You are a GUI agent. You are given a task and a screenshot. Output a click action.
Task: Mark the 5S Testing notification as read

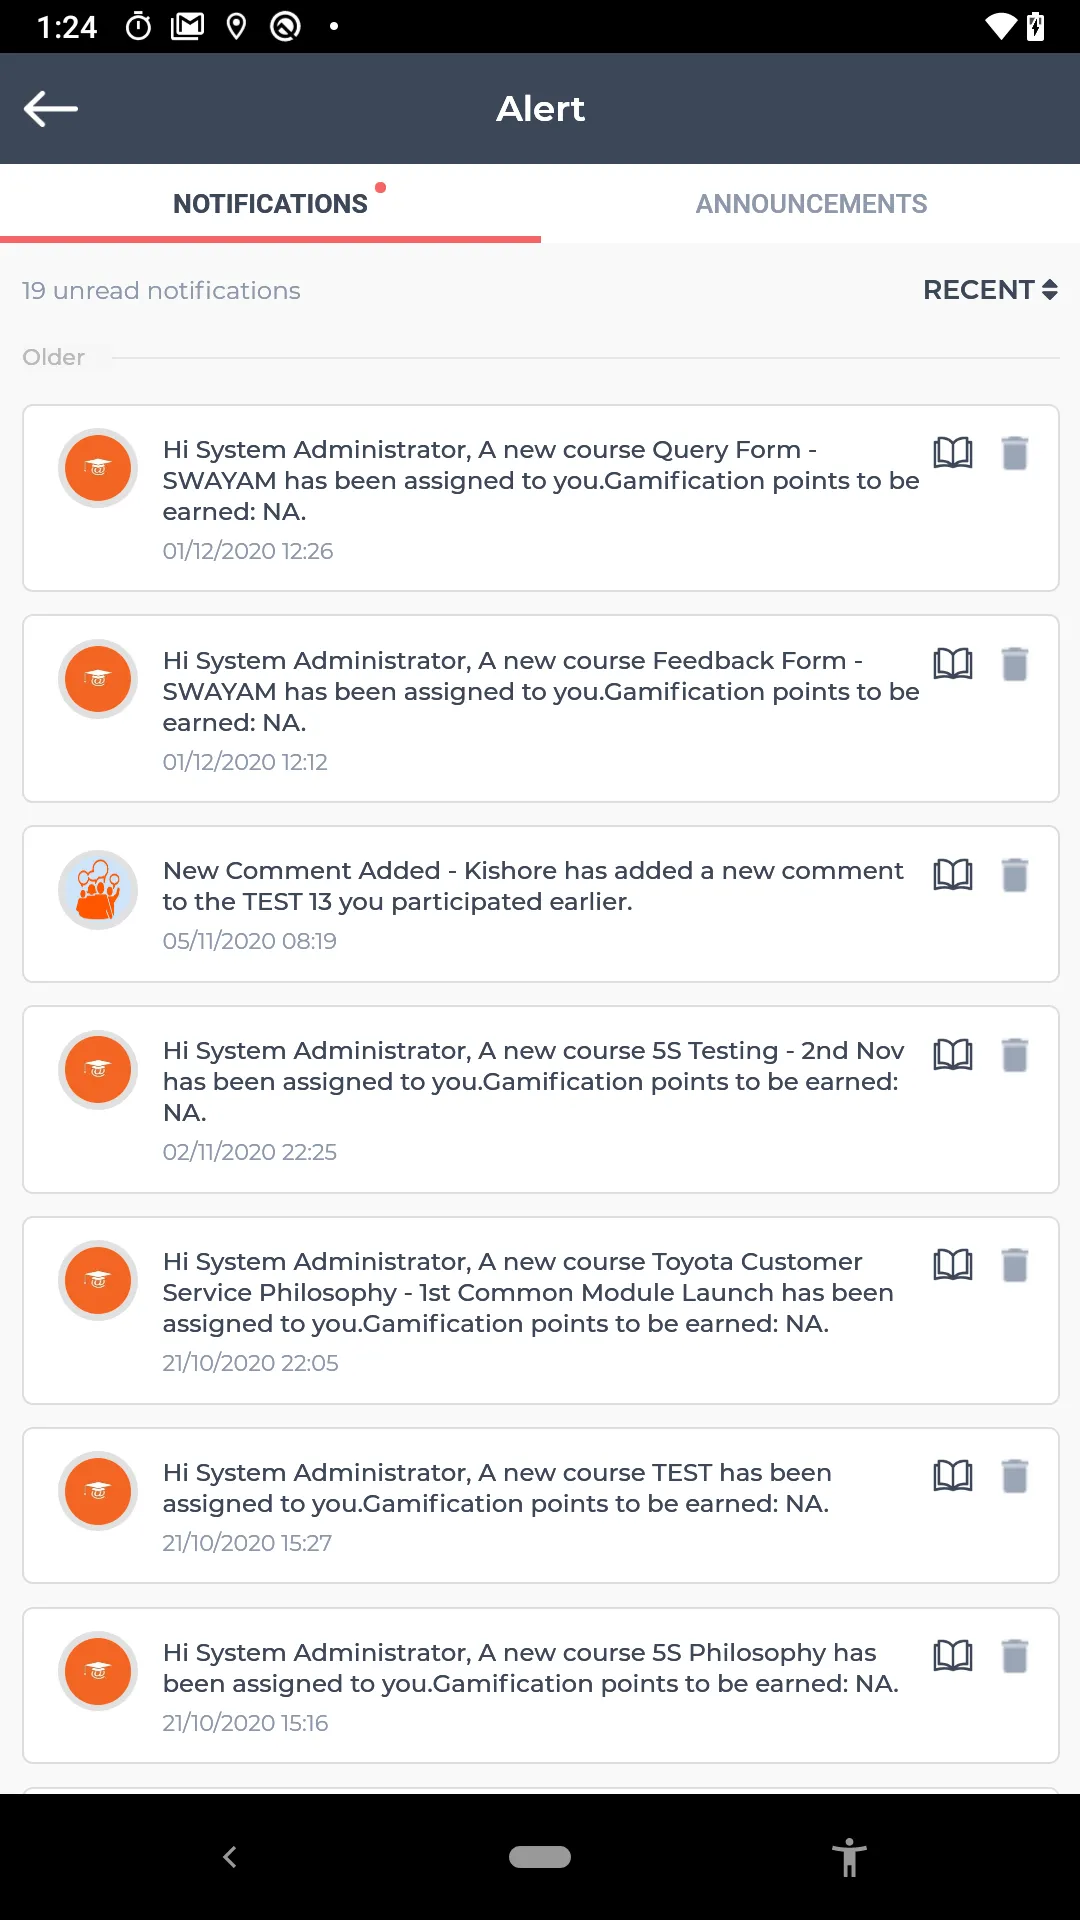point(952,1054)
